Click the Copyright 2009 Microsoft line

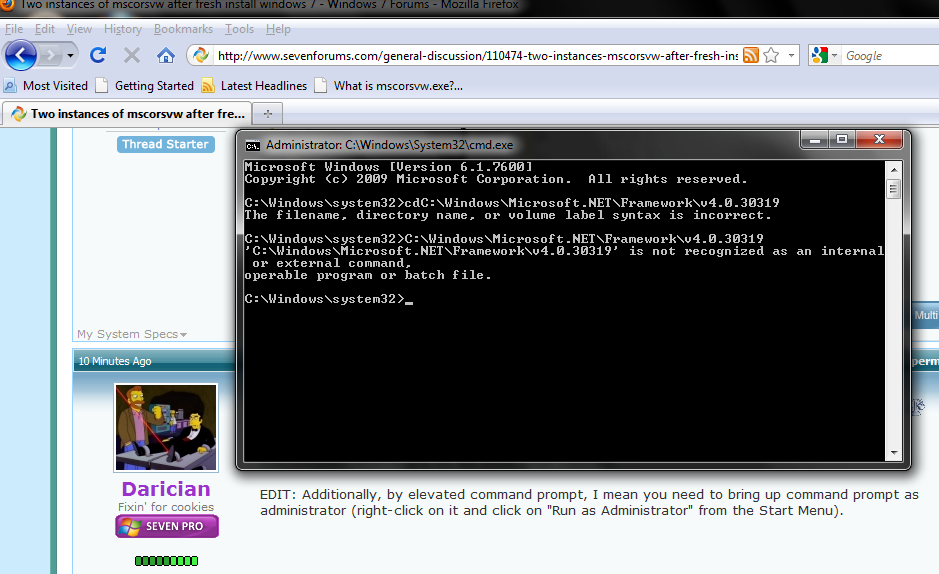(x=496, y=179)
